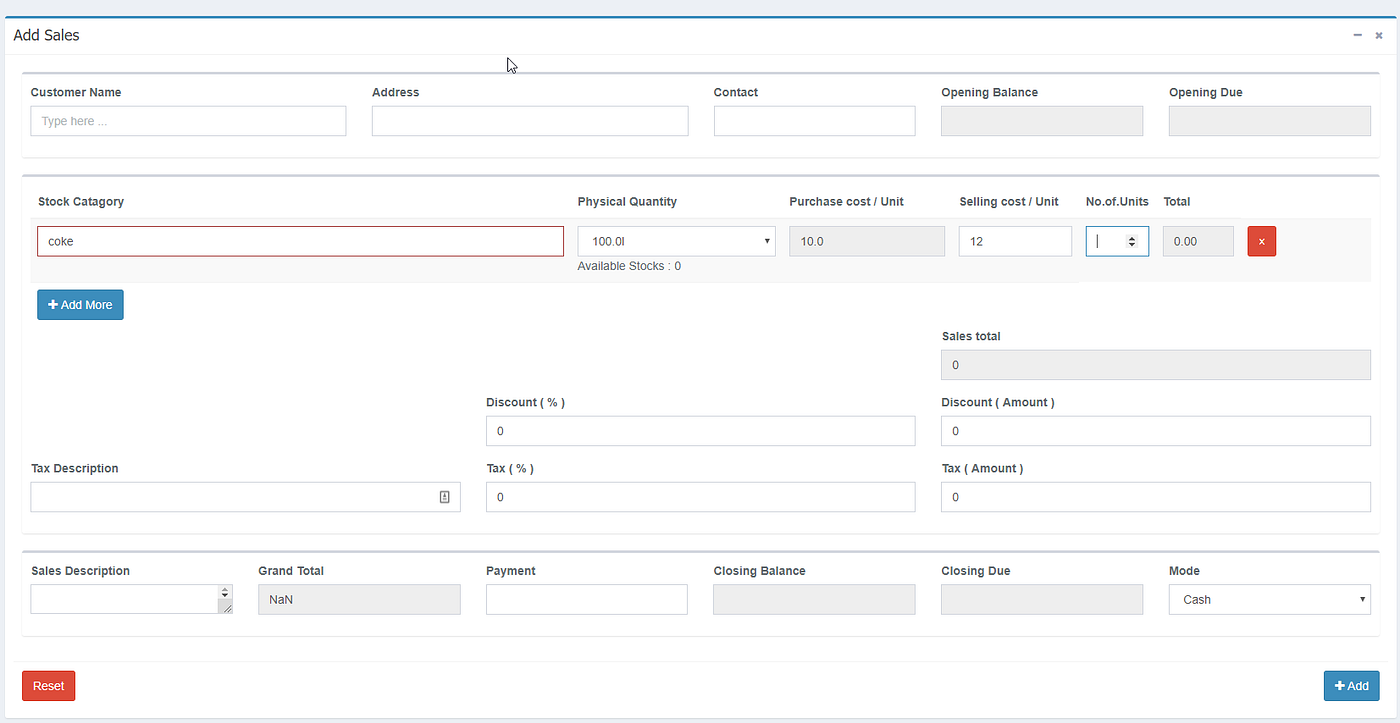The height and width of the screenshot is (723, 1400).
Task: Remove the coke stock row
Action: pyautogui.click(x=1261, y=241)
